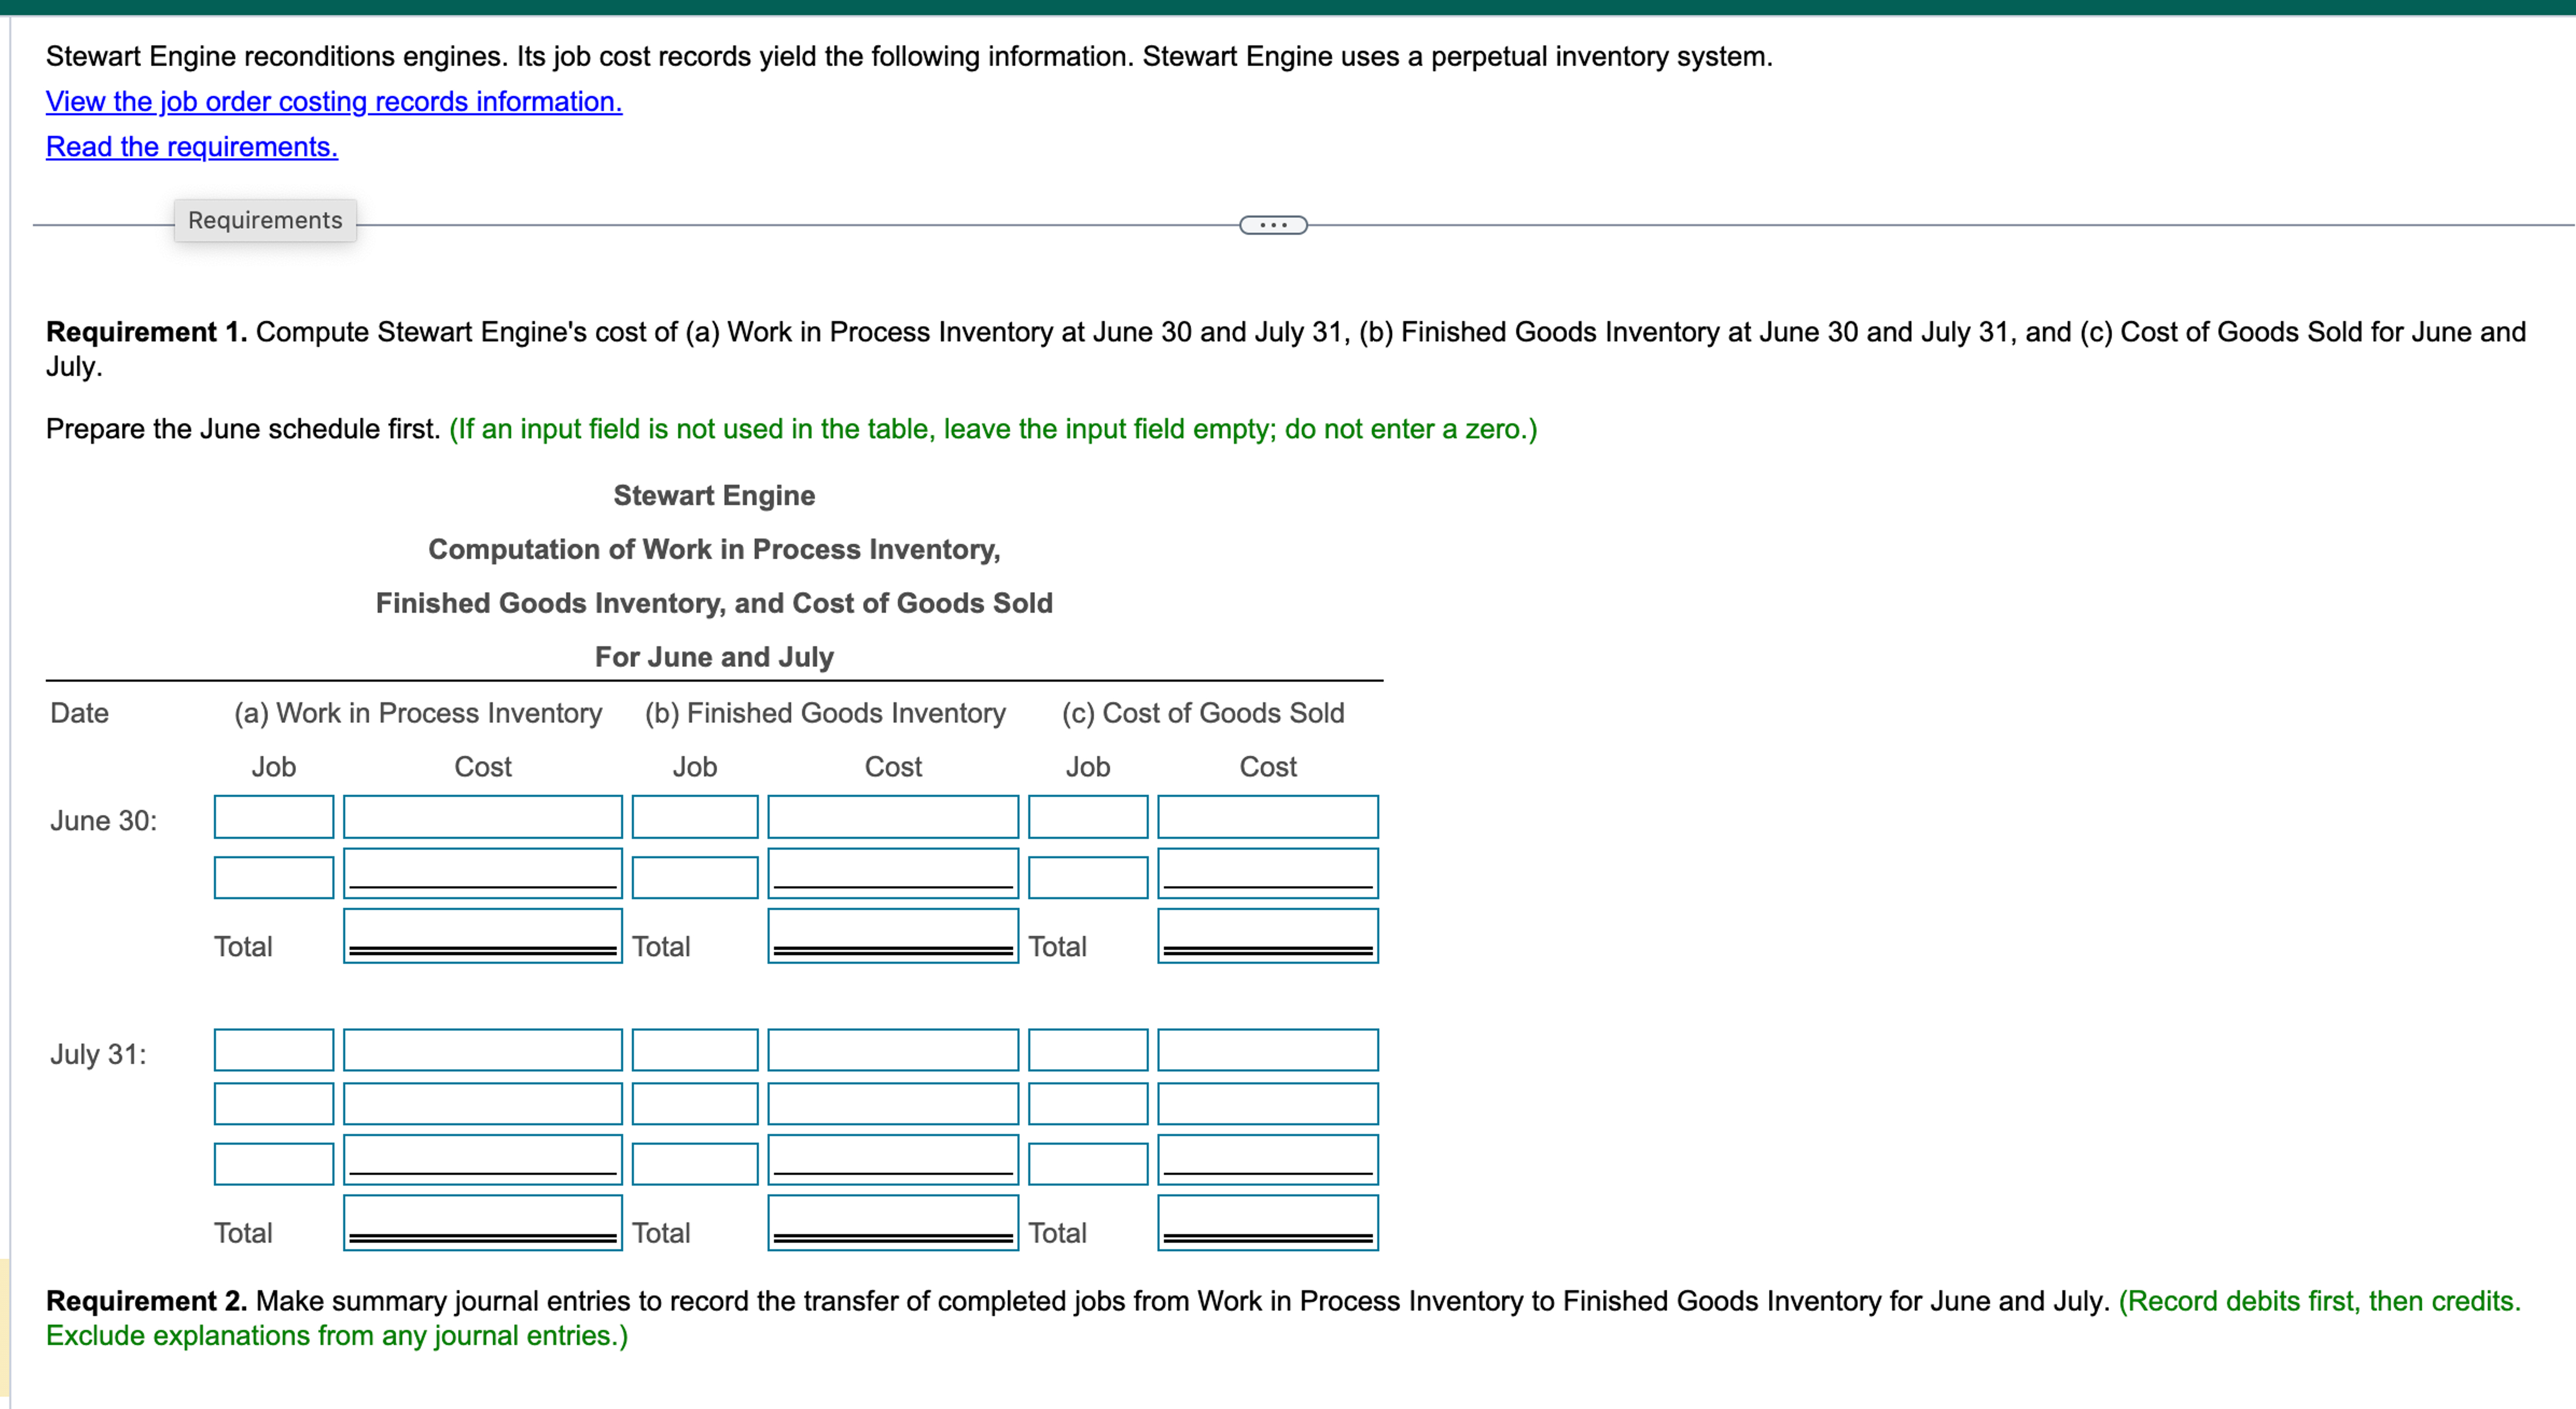This screenshot has height=1409, width=2576.
Task: Activate July 31 third-row Work in Process Cost field
Action: [x=483, y=1160]
